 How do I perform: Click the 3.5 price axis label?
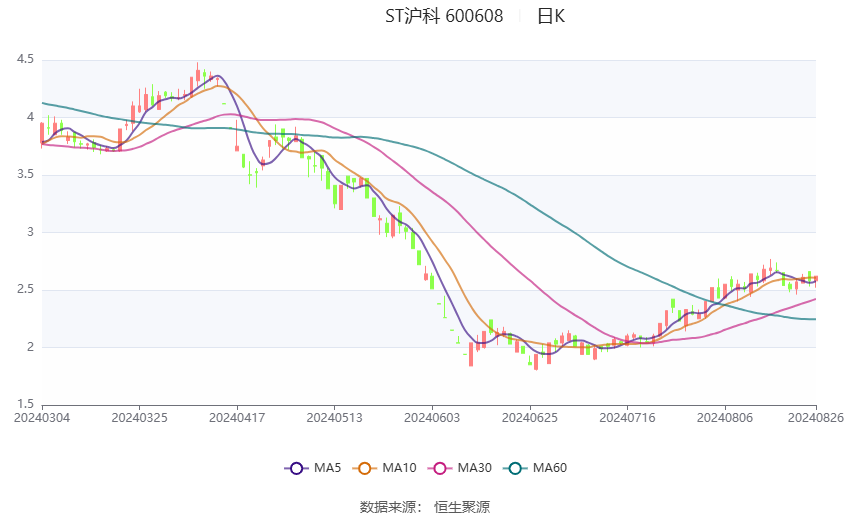(25, 175)
